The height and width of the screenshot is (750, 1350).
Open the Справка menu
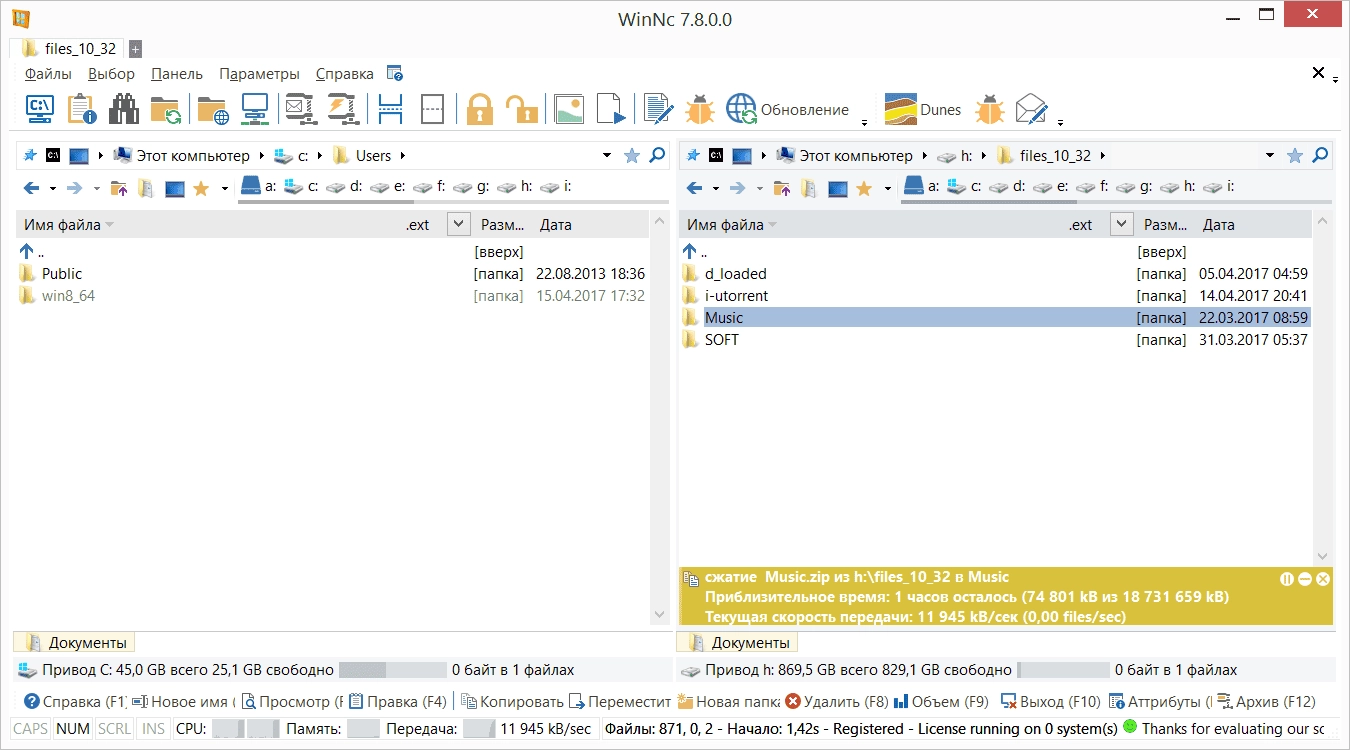coord(344,74)
